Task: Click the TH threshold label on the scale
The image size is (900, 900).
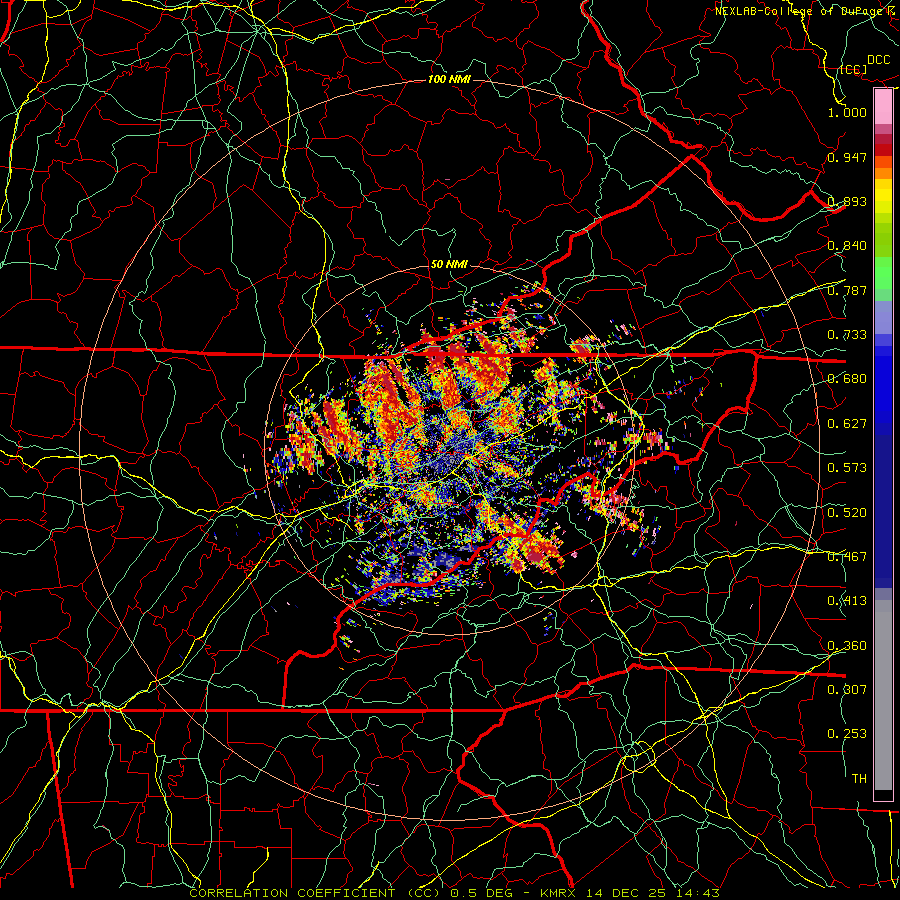Action: click(x=859, y=779)
